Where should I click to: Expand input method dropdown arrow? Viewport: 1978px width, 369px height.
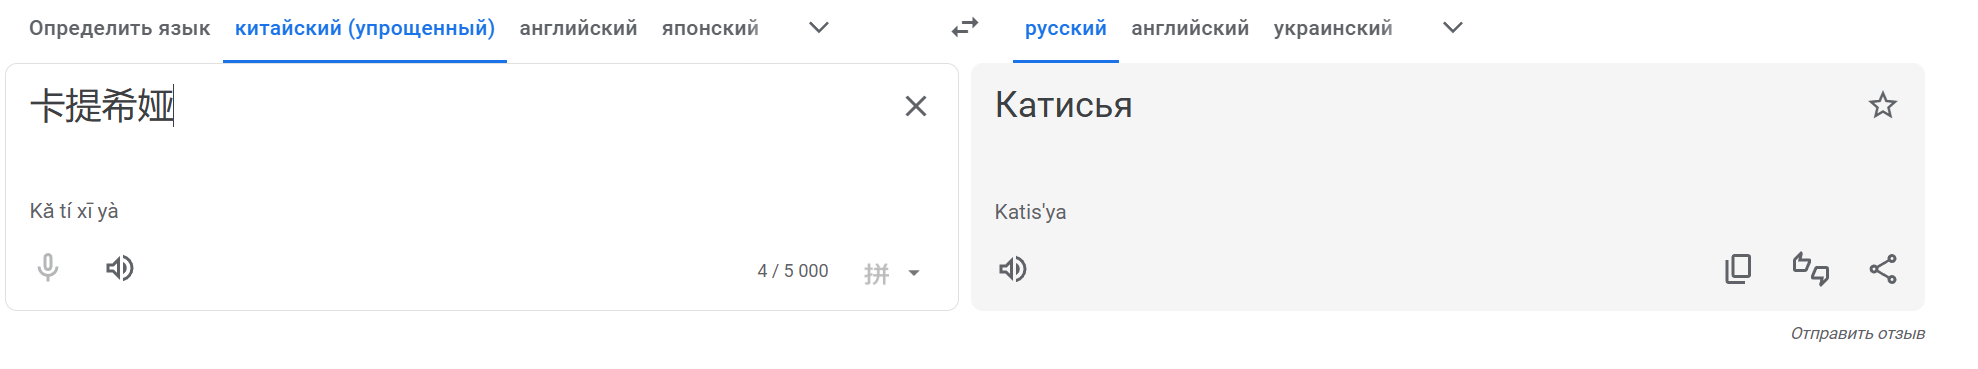pyautogui.click(x=914, y=273)
